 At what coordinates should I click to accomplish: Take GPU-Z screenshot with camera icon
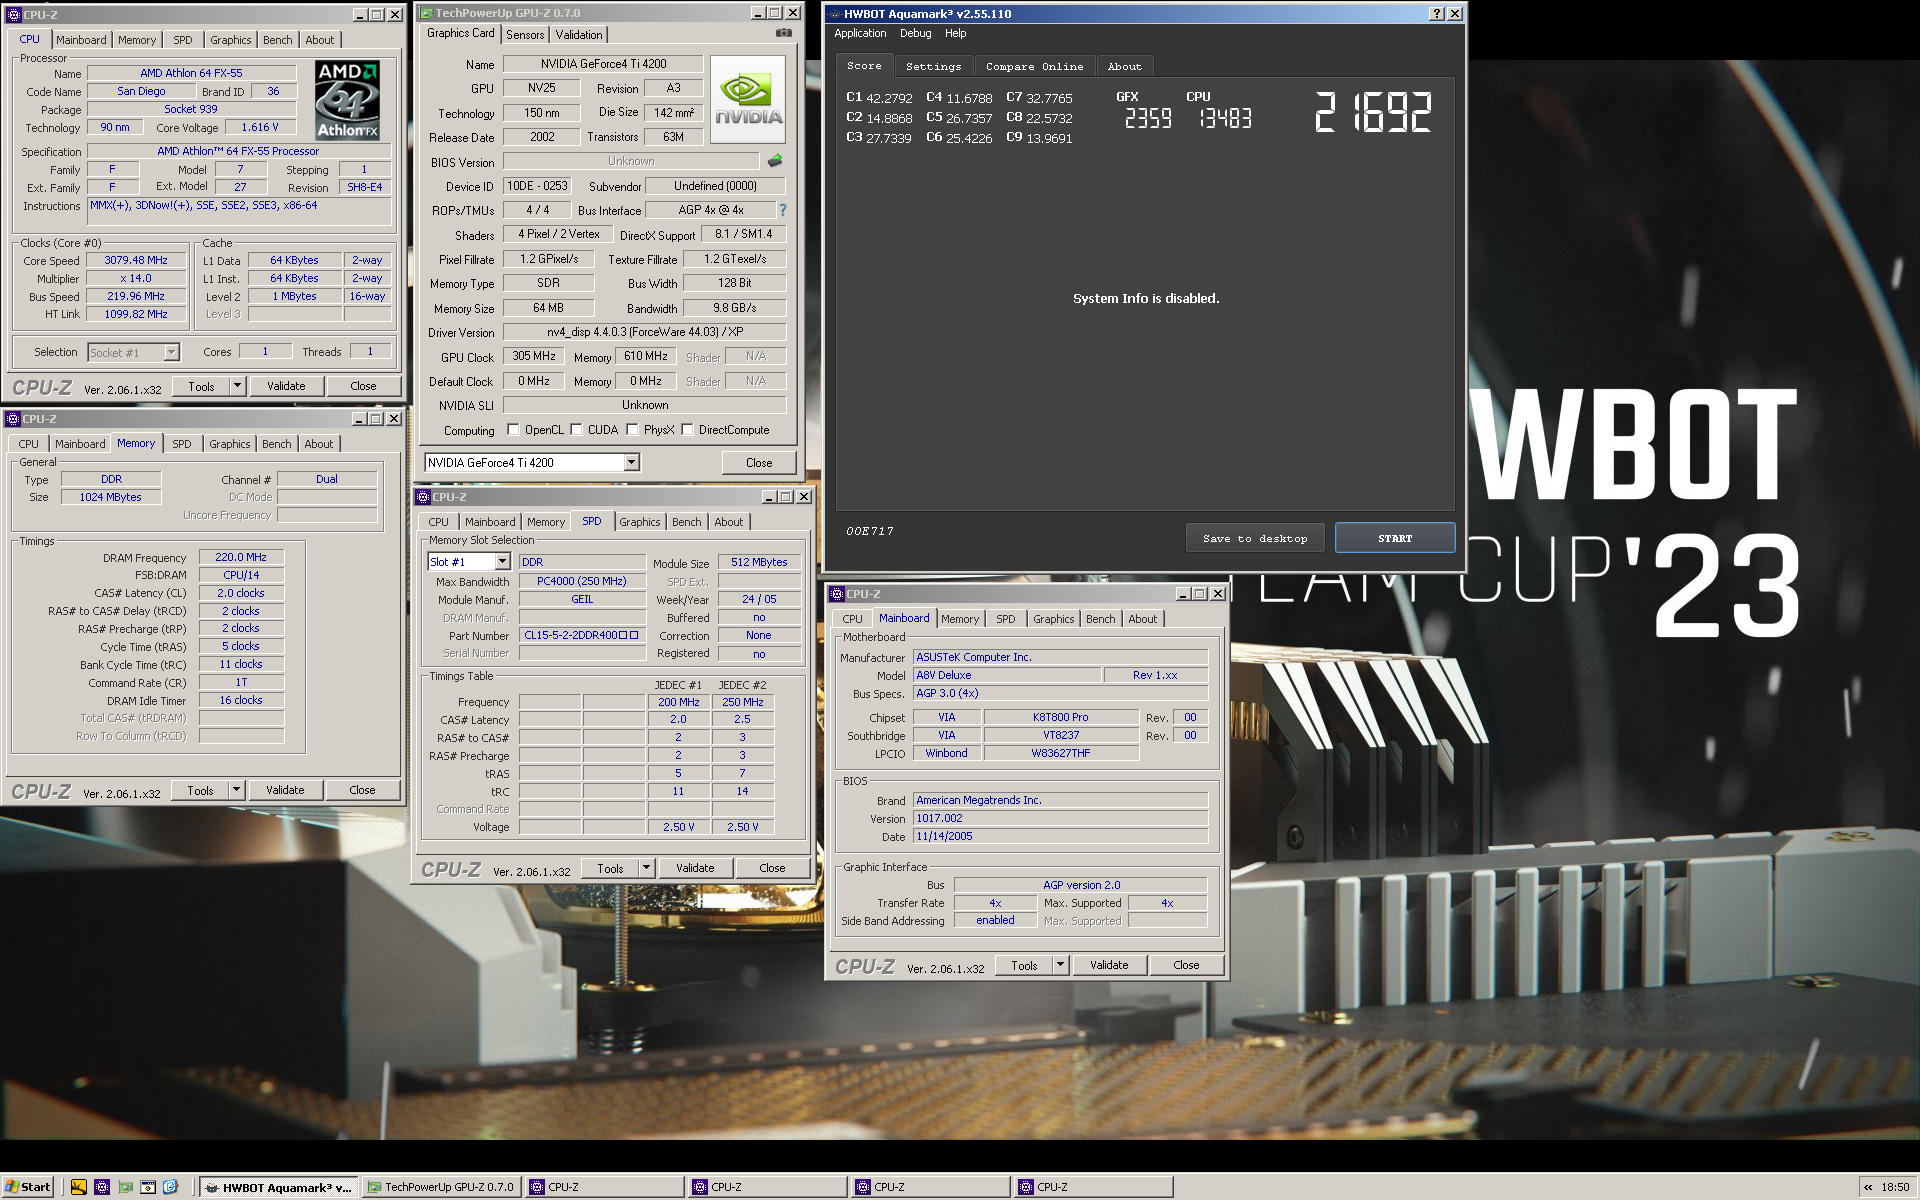784,33
